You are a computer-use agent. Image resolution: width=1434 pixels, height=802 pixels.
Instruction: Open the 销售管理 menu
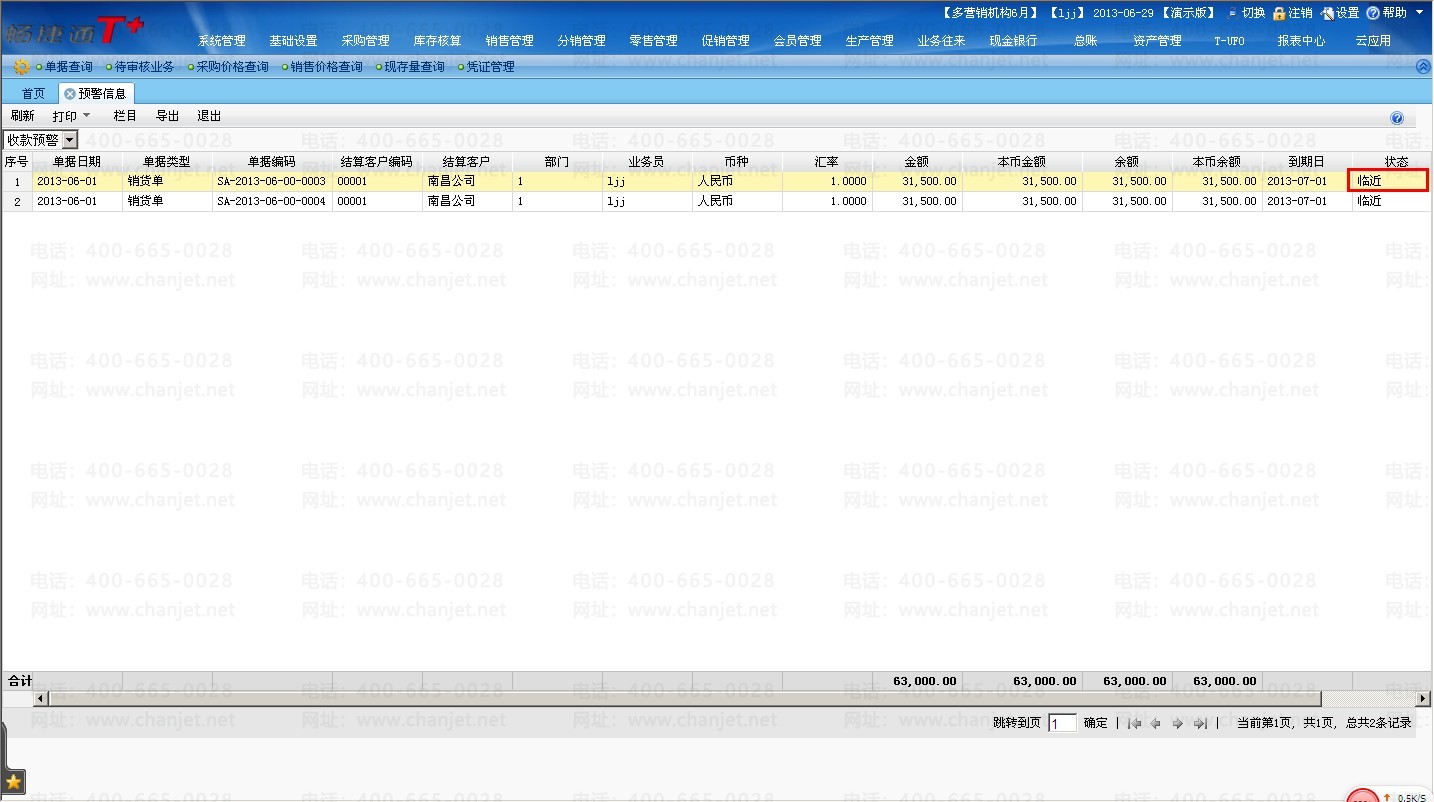pos(509,41)
